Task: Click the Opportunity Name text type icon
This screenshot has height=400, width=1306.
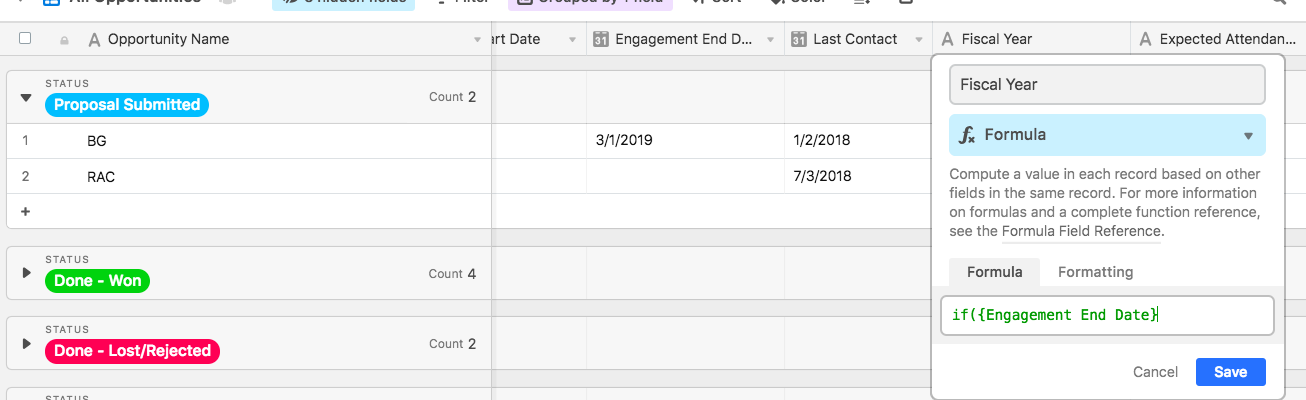Action: click(x=94, y=40)
